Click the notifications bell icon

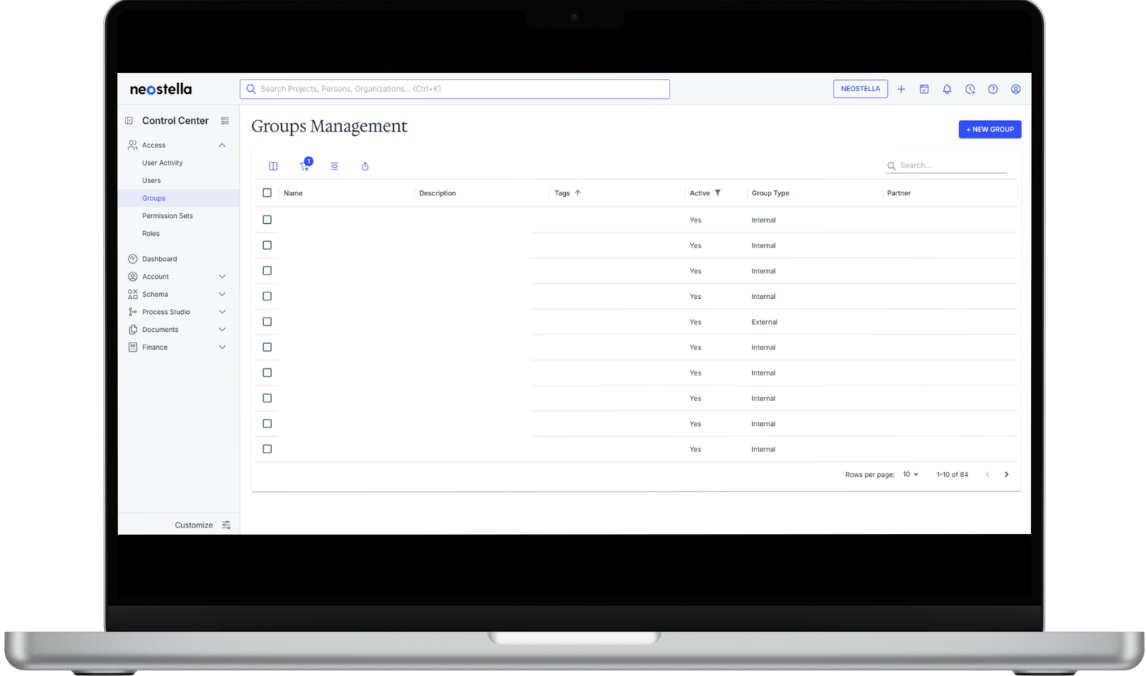click(x=947, y=89)
